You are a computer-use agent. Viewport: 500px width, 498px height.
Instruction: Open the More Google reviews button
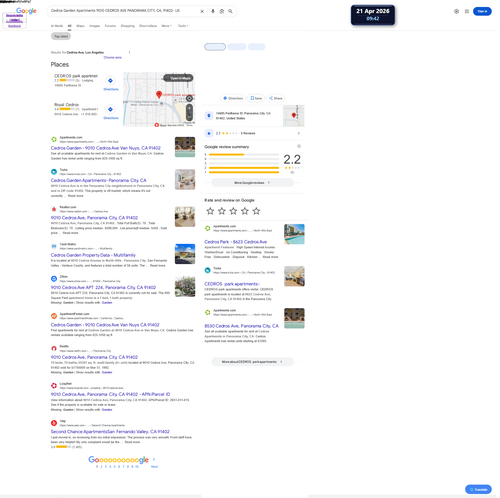tap(252, 183)
